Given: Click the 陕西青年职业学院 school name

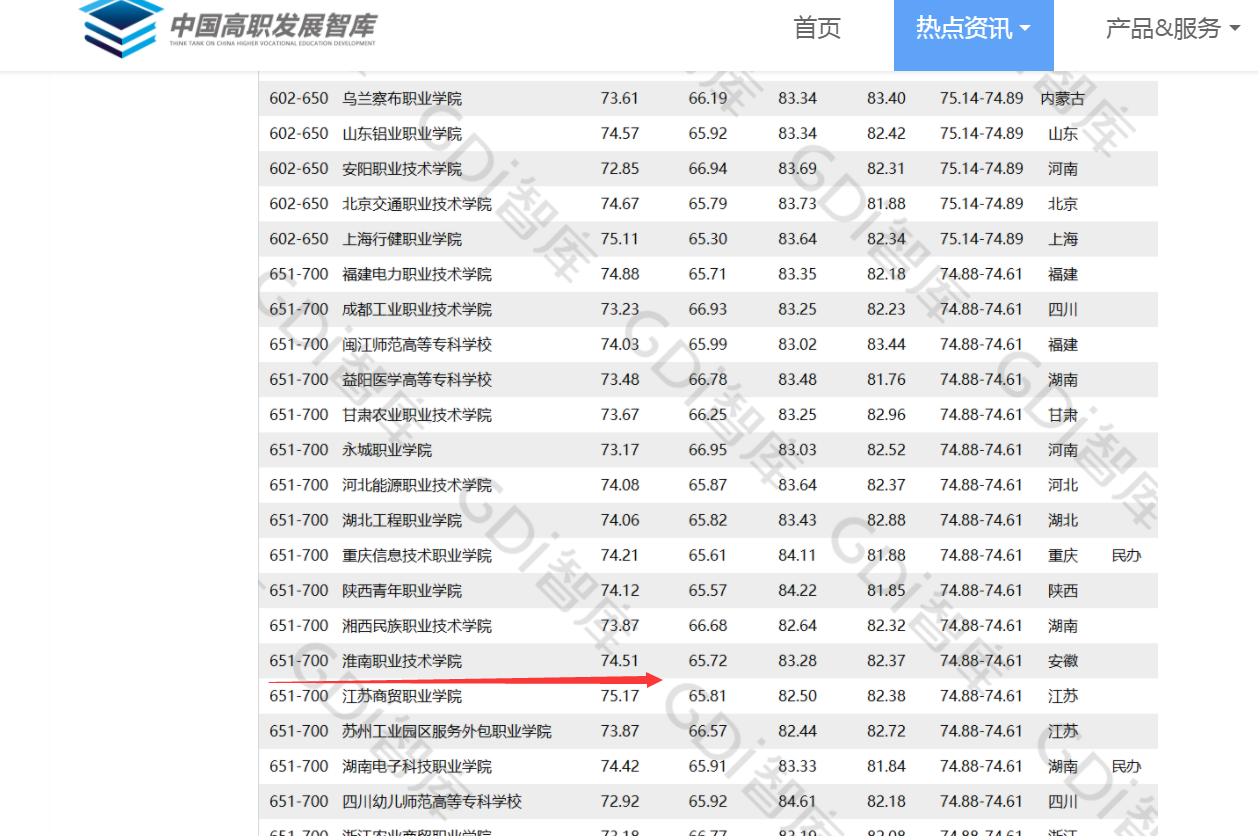Looking at the screenshot, I should [402, 591].
